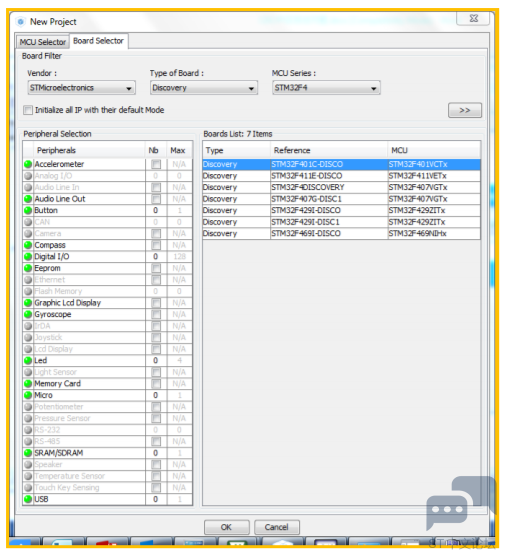The width and height of the screenshot is (505, 559).
Task: Close the New Project dialog
Action: (x=473, y=19)
